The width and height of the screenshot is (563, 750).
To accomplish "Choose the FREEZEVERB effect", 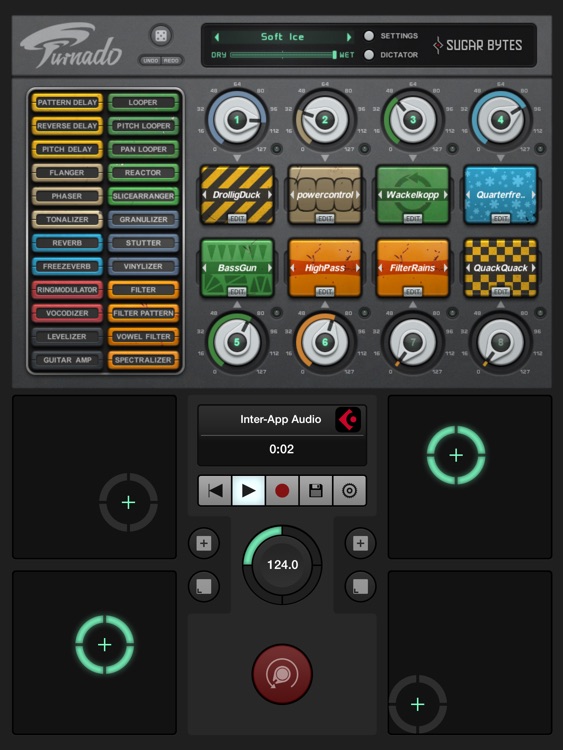I will coord(67,266).
